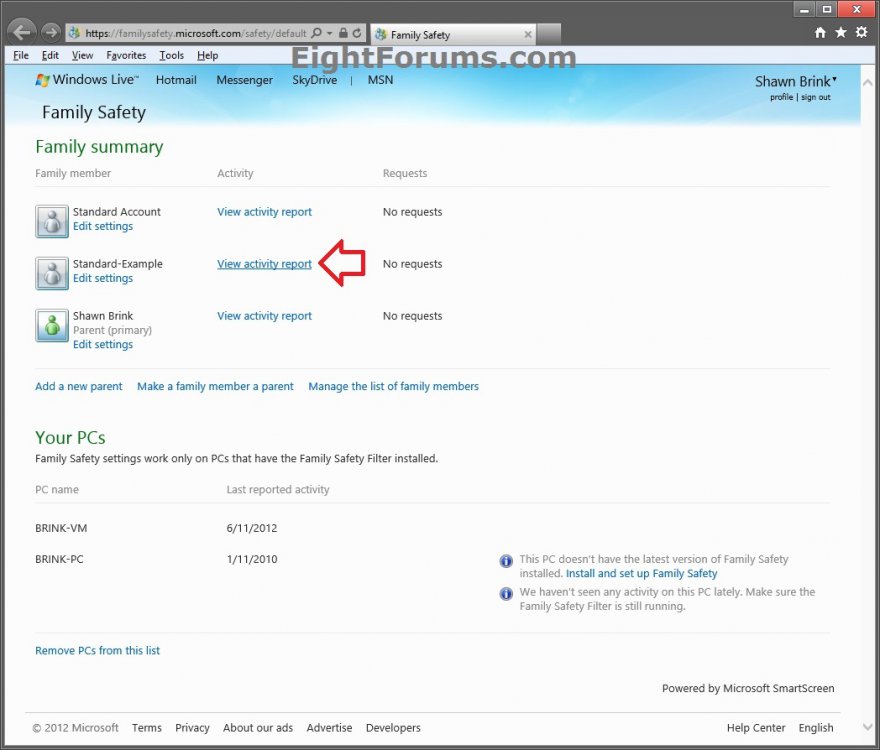Open the SkyDrive link in header
Image resolution: width=880 pixels, height=750 pixels.
pos(314,80)
